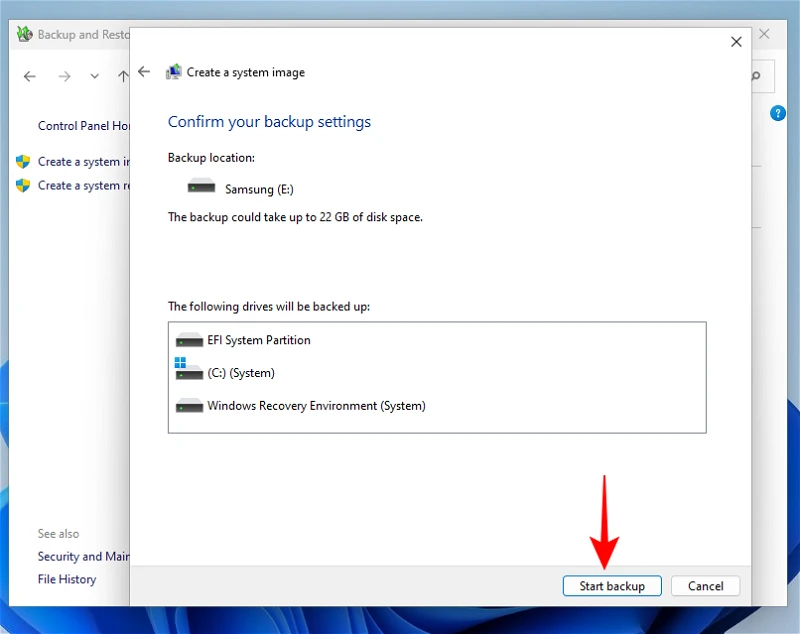
Task: Cancel the system image wizard
Action: coord(705,586)
